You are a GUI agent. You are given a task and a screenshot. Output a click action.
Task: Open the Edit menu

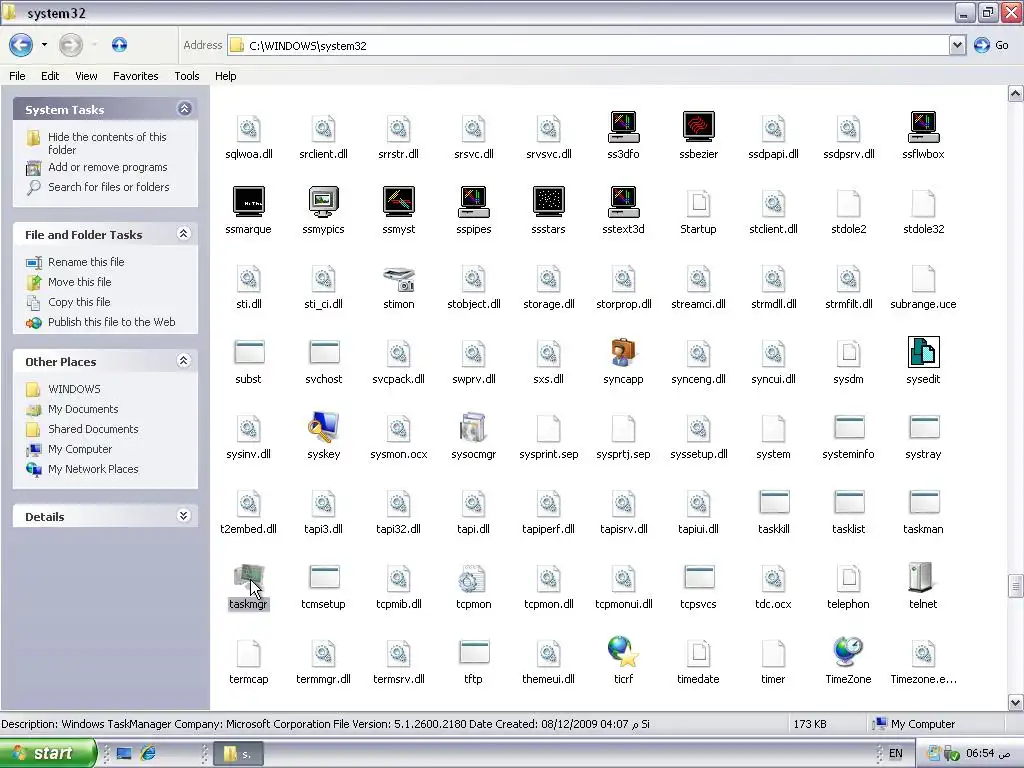(50, 76)
